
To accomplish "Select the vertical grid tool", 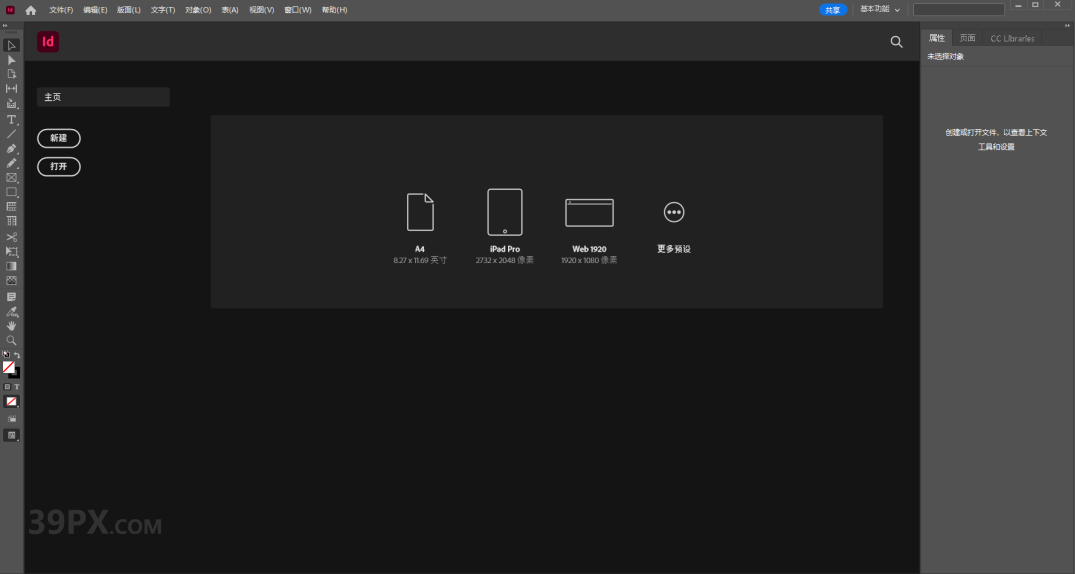I will coord(11,221).
